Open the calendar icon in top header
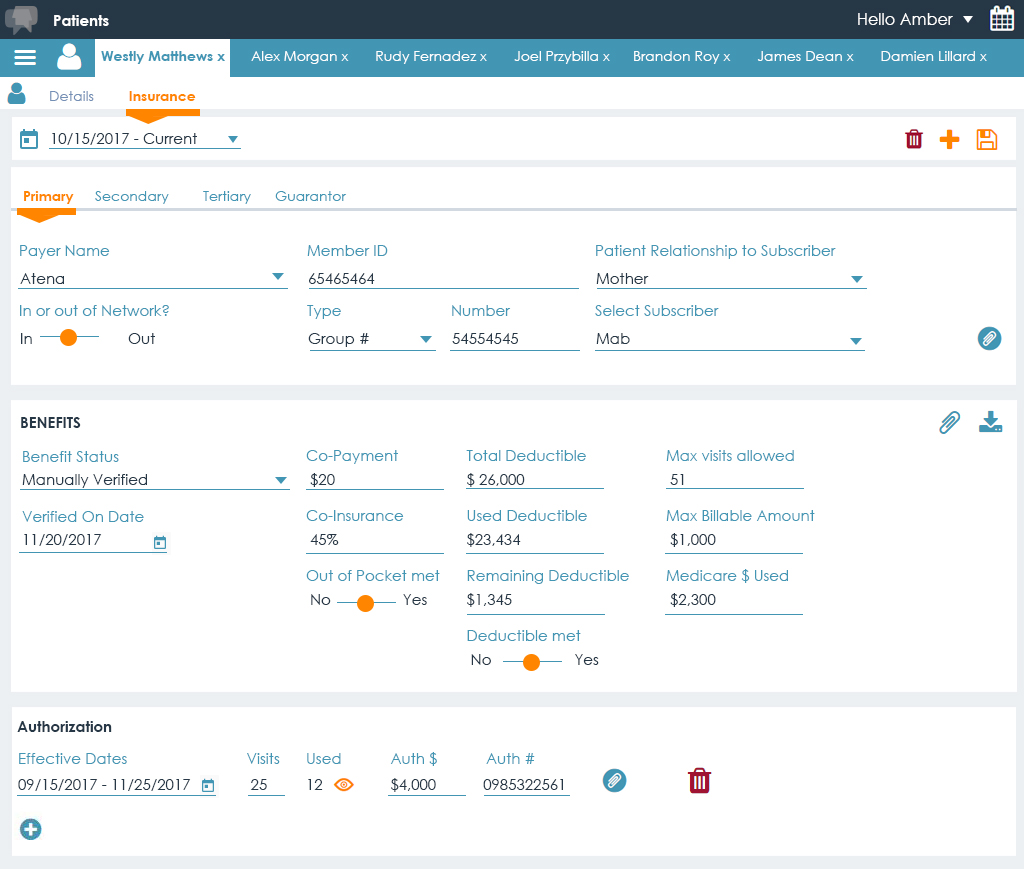This screenshot has width=1024, height=869. click(x=1001, y=19)
